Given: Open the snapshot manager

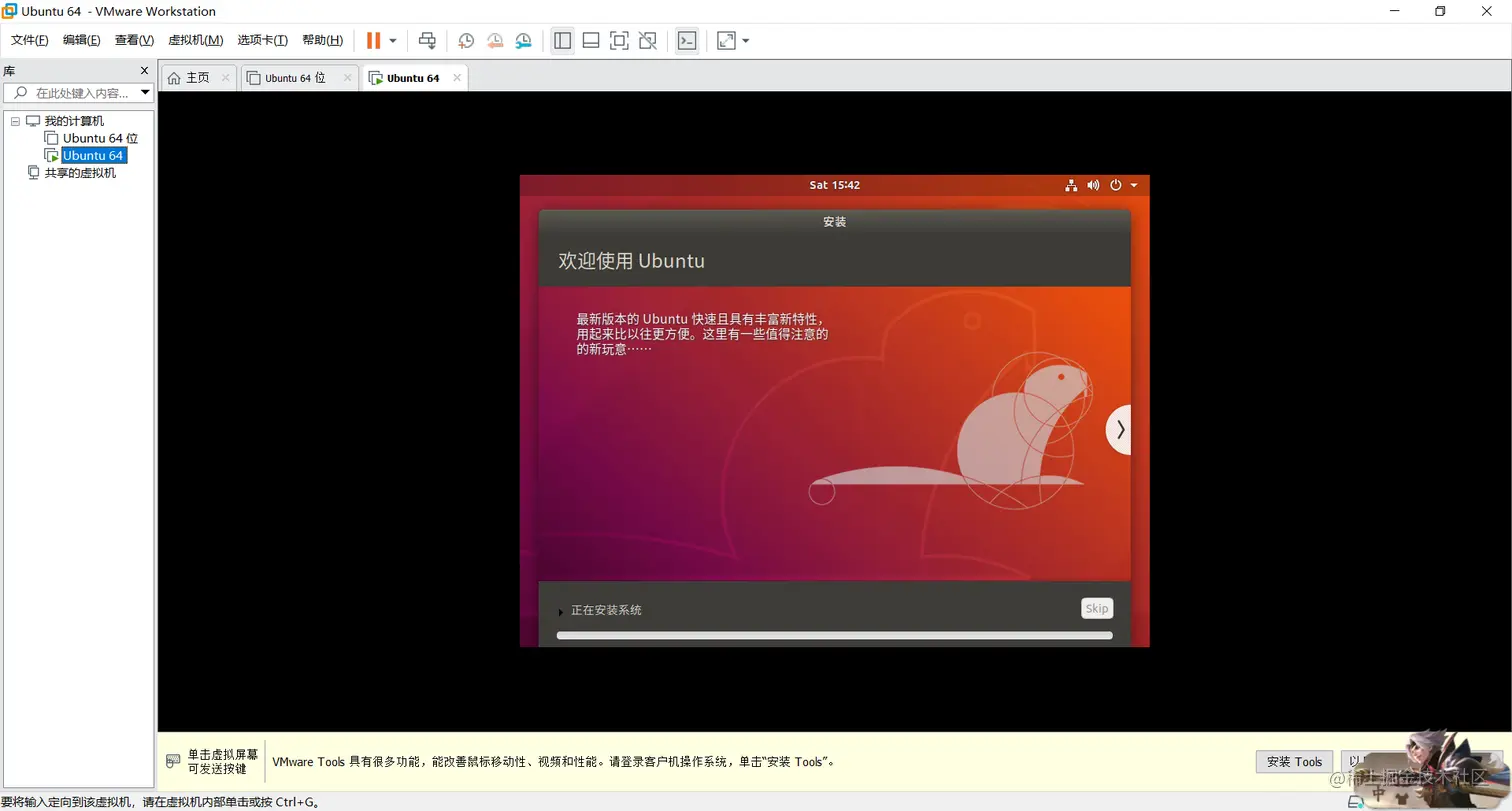Looking at the screenshot, I should tap(524, 40).
